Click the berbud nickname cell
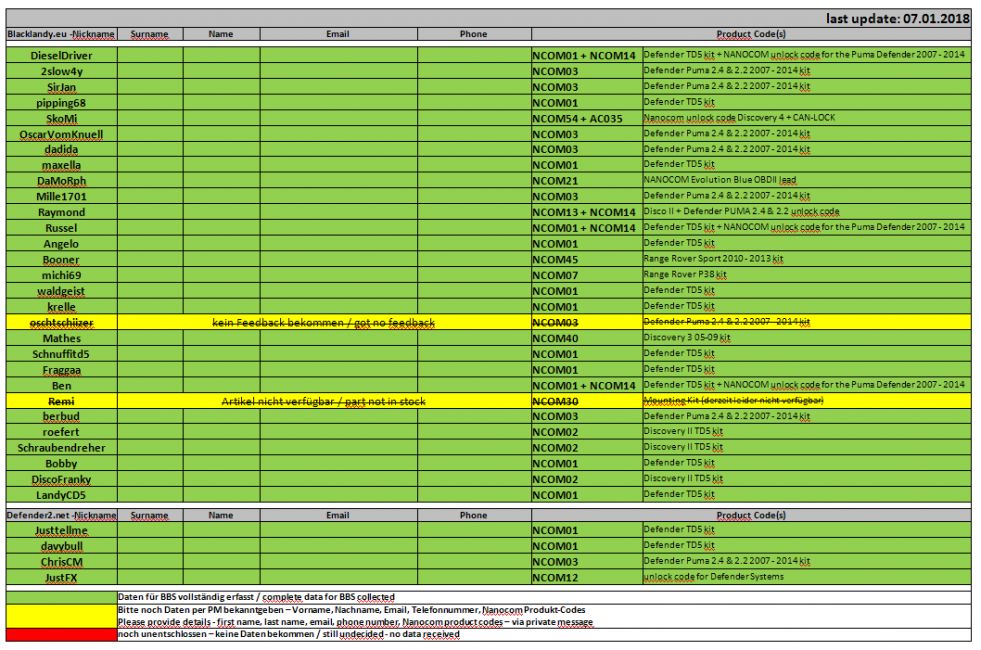981x650 pixels. 61,417
